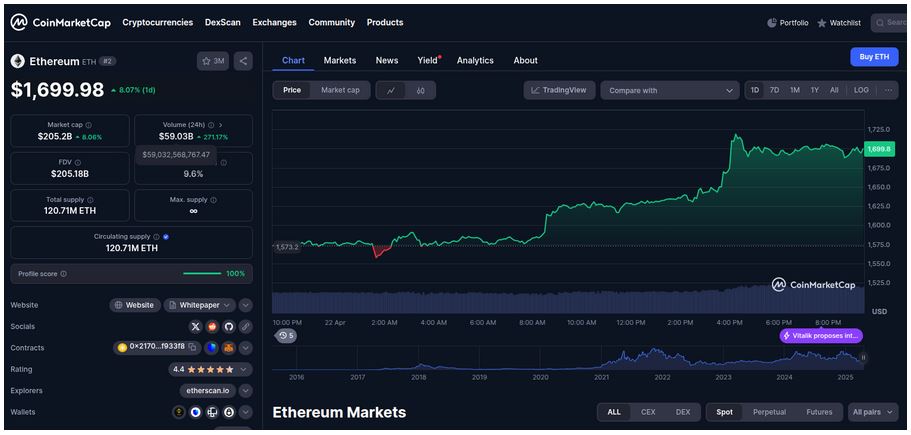Open the Watchlist link in header

[839, 23]
